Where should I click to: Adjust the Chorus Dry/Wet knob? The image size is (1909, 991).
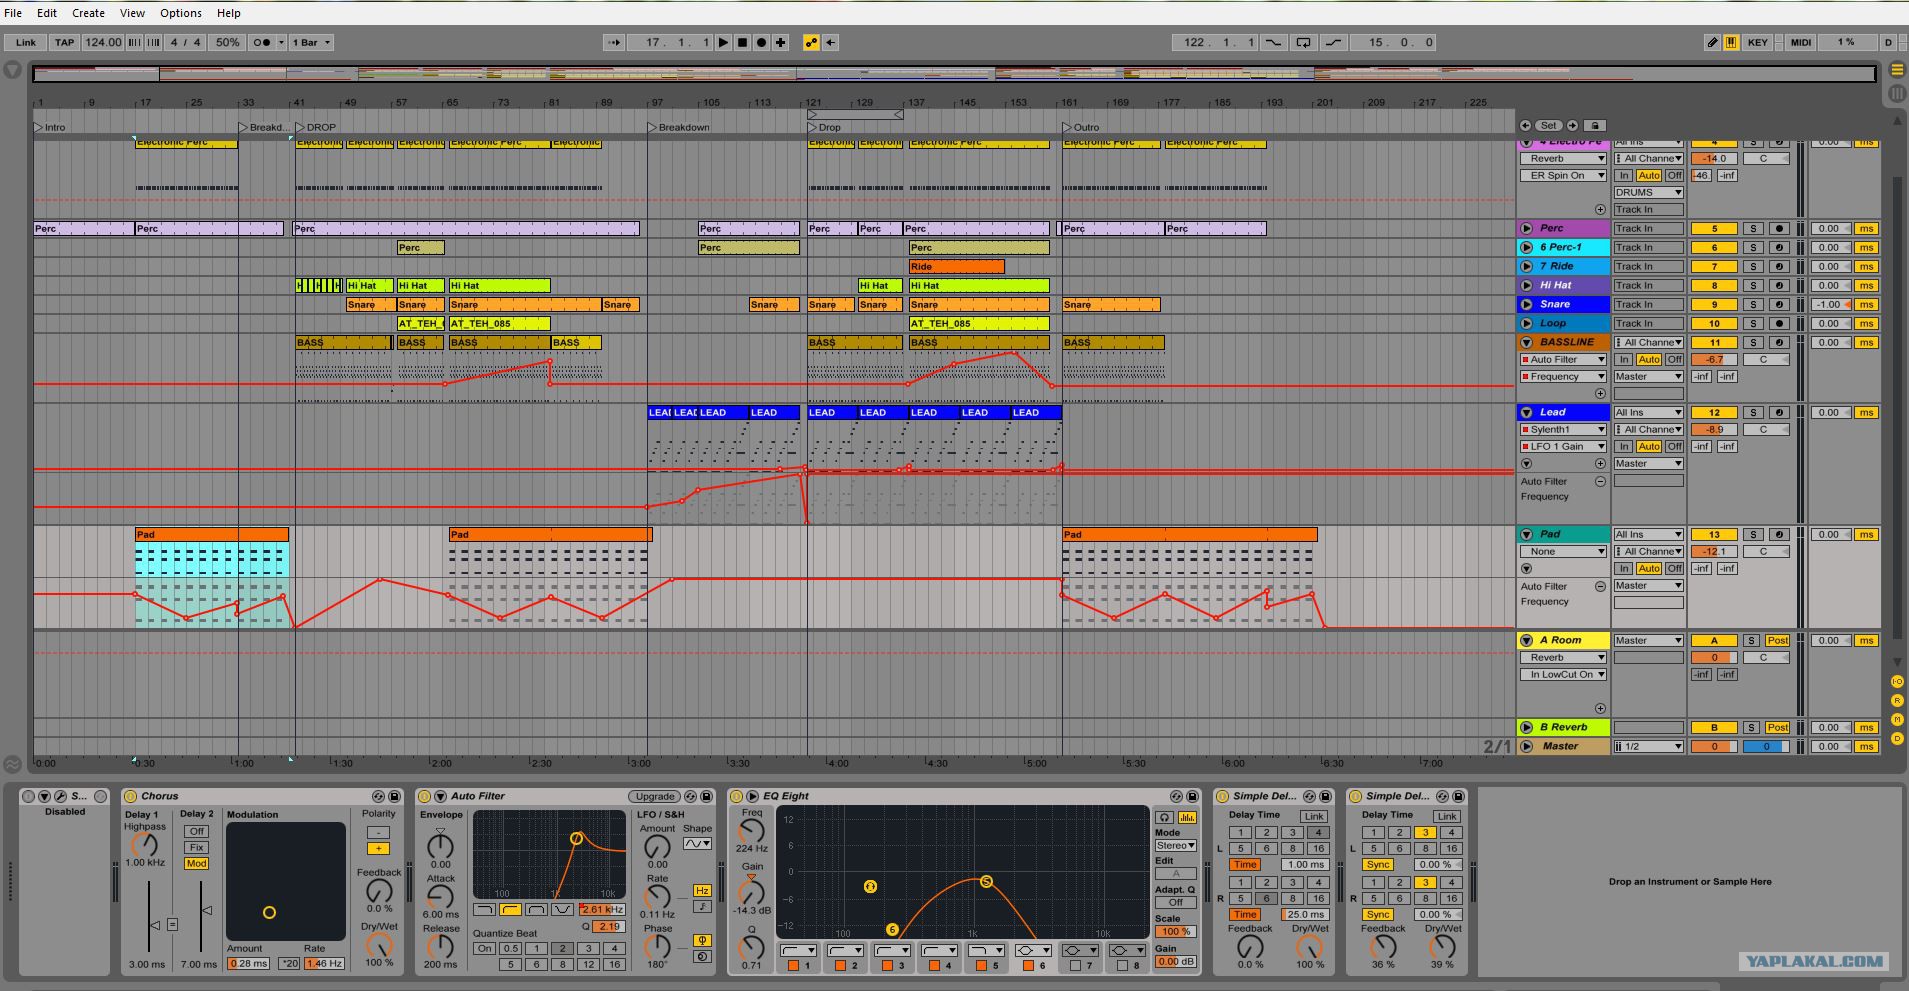(379, 945)
